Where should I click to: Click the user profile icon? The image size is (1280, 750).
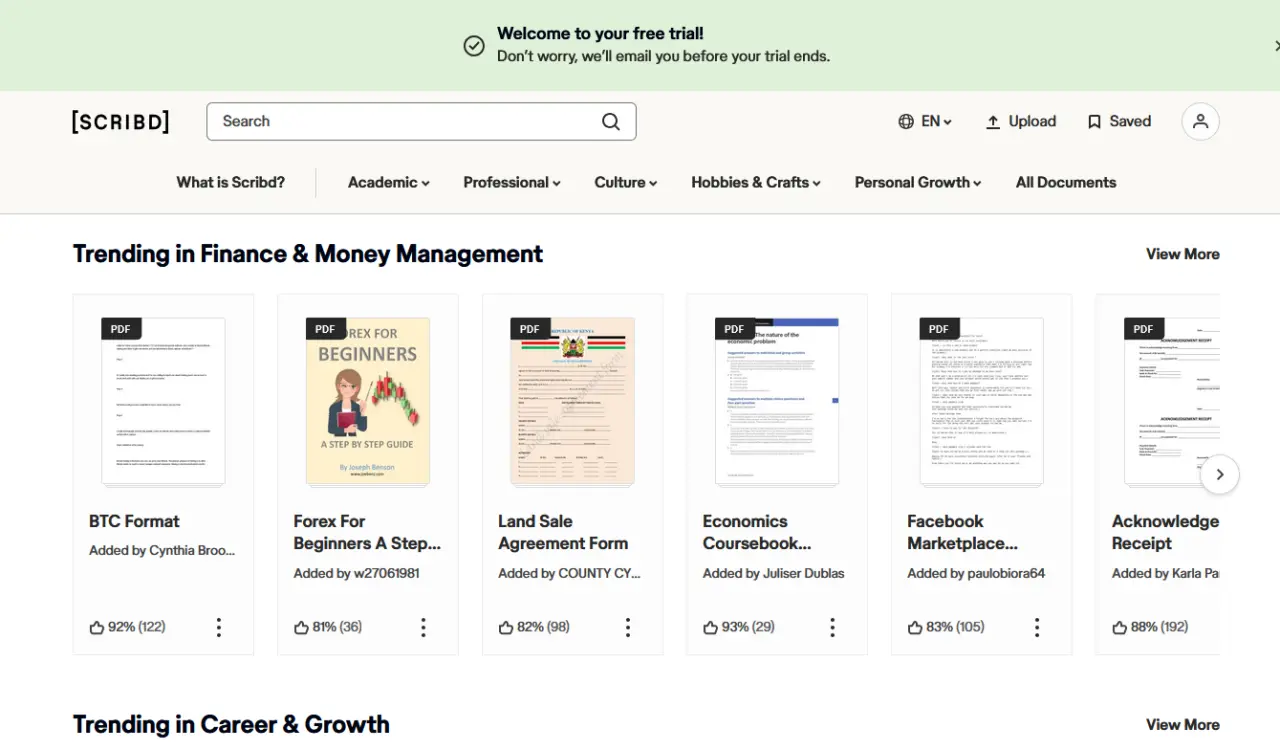pos(1201,121)
